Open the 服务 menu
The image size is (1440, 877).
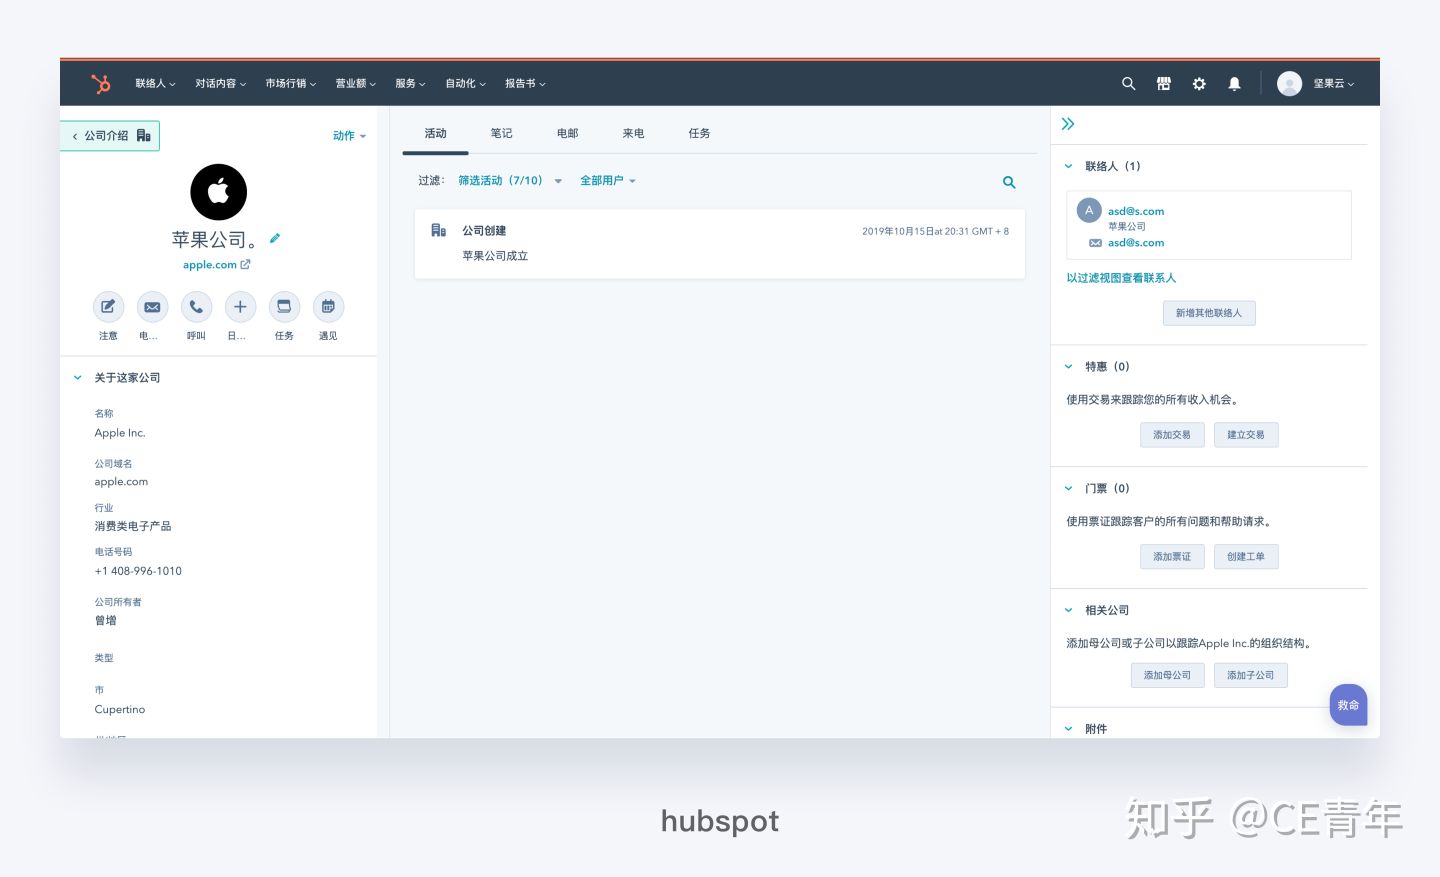(x=410, y=84)
